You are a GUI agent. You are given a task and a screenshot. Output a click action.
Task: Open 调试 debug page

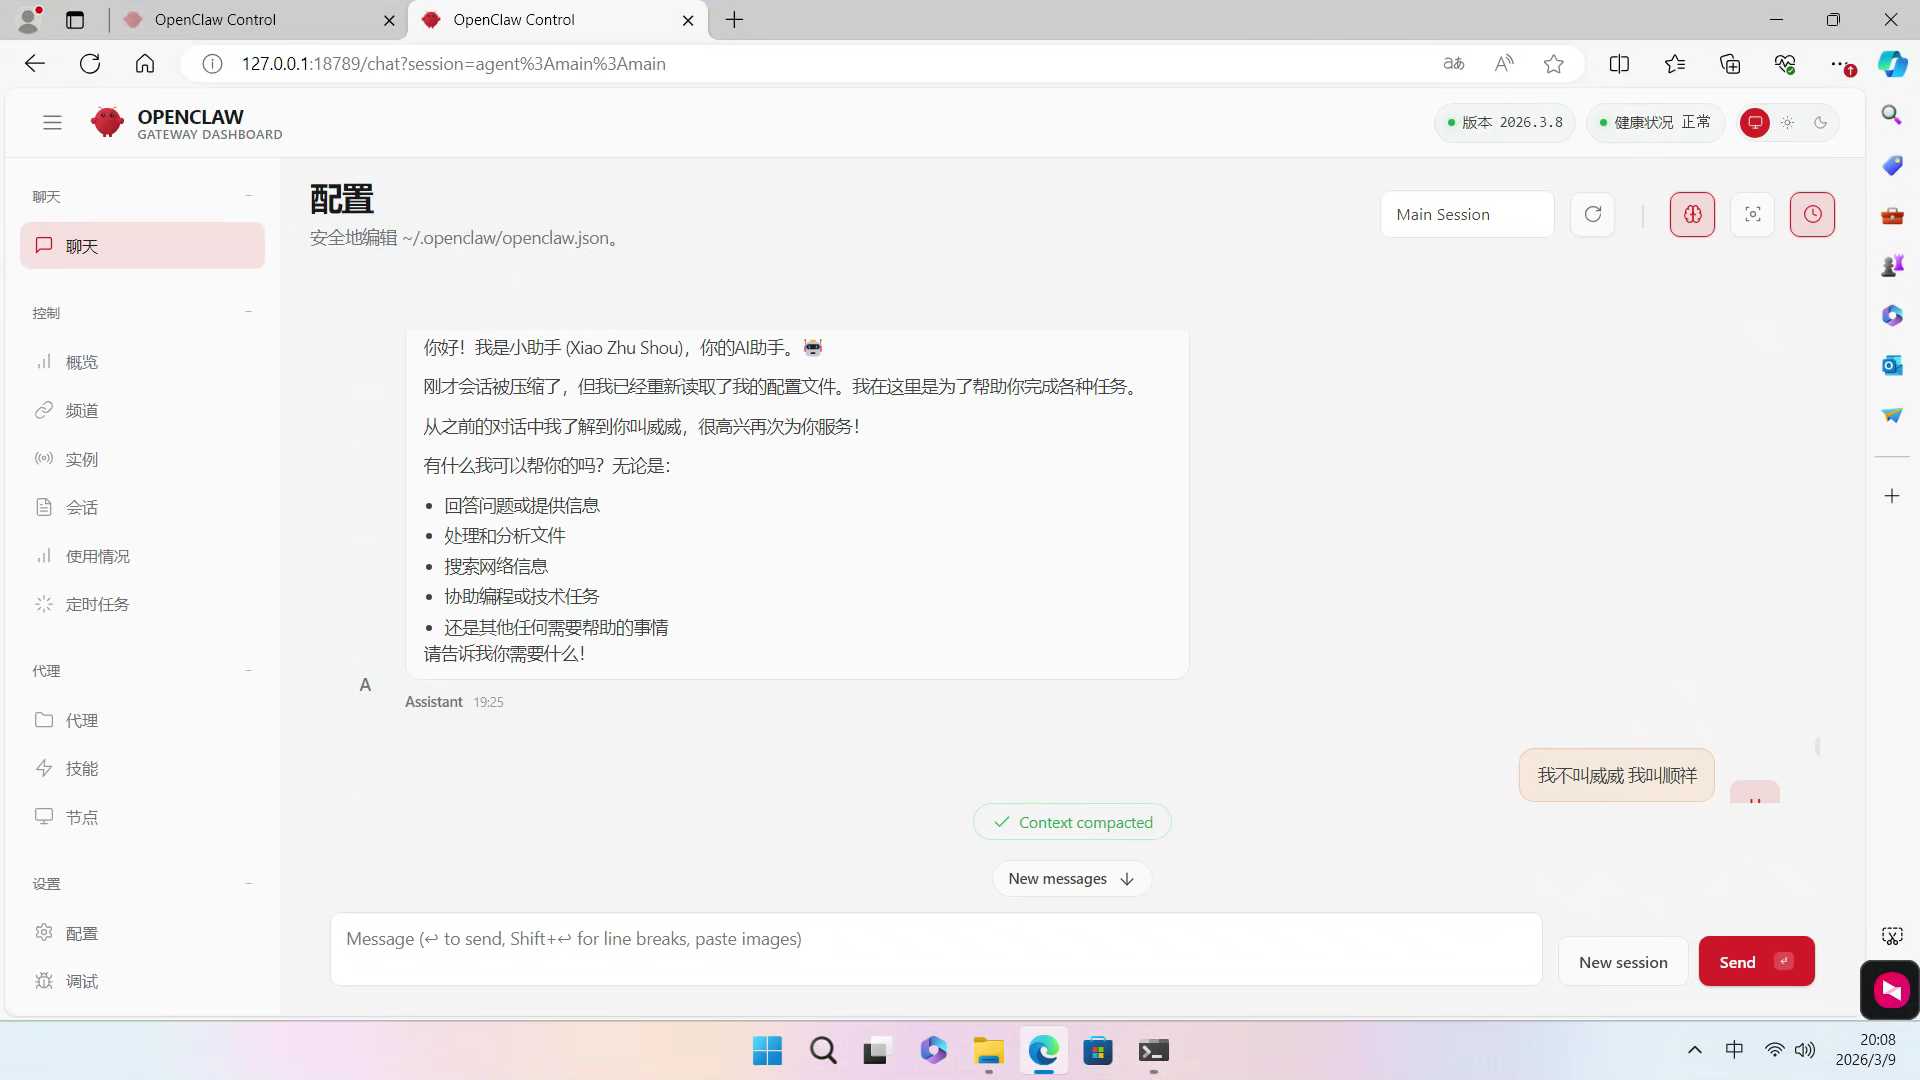pos(81,981)
